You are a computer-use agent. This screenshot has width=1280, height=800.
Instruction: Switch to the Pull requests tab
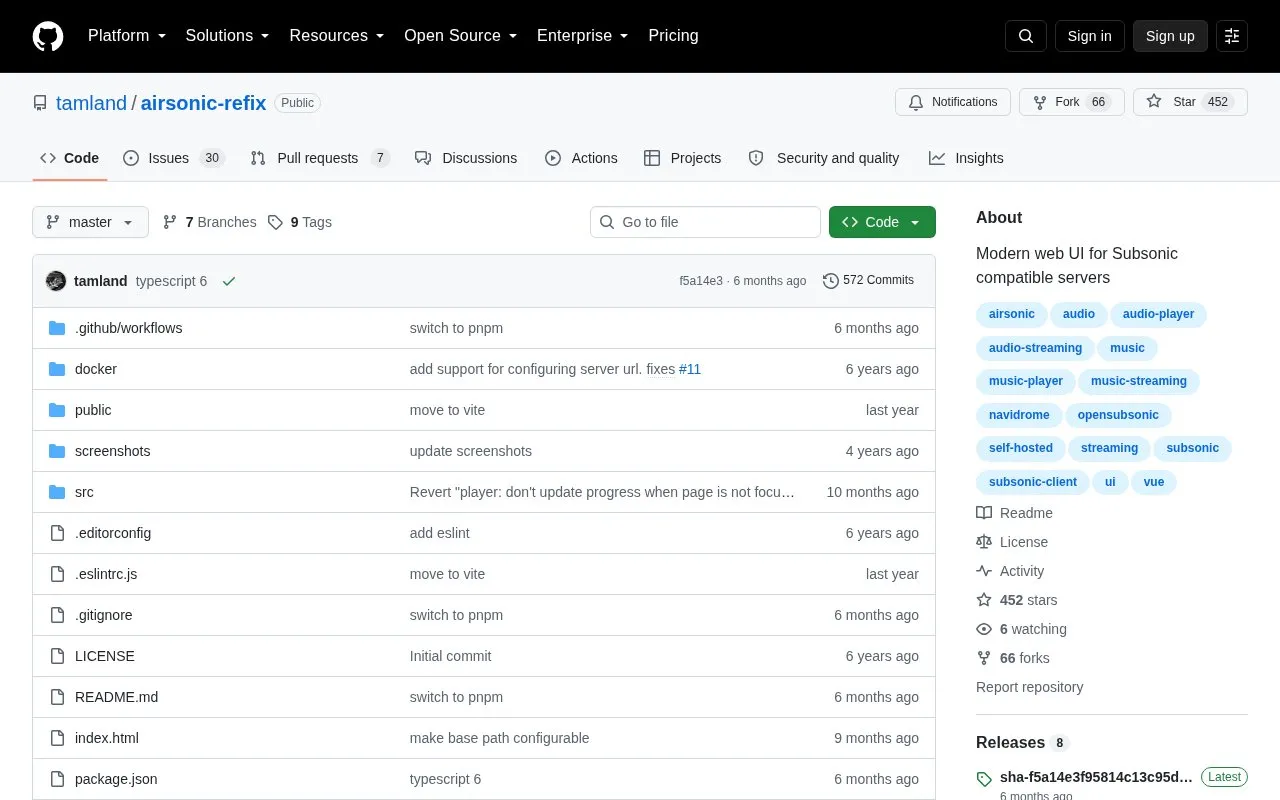[320, 158]
